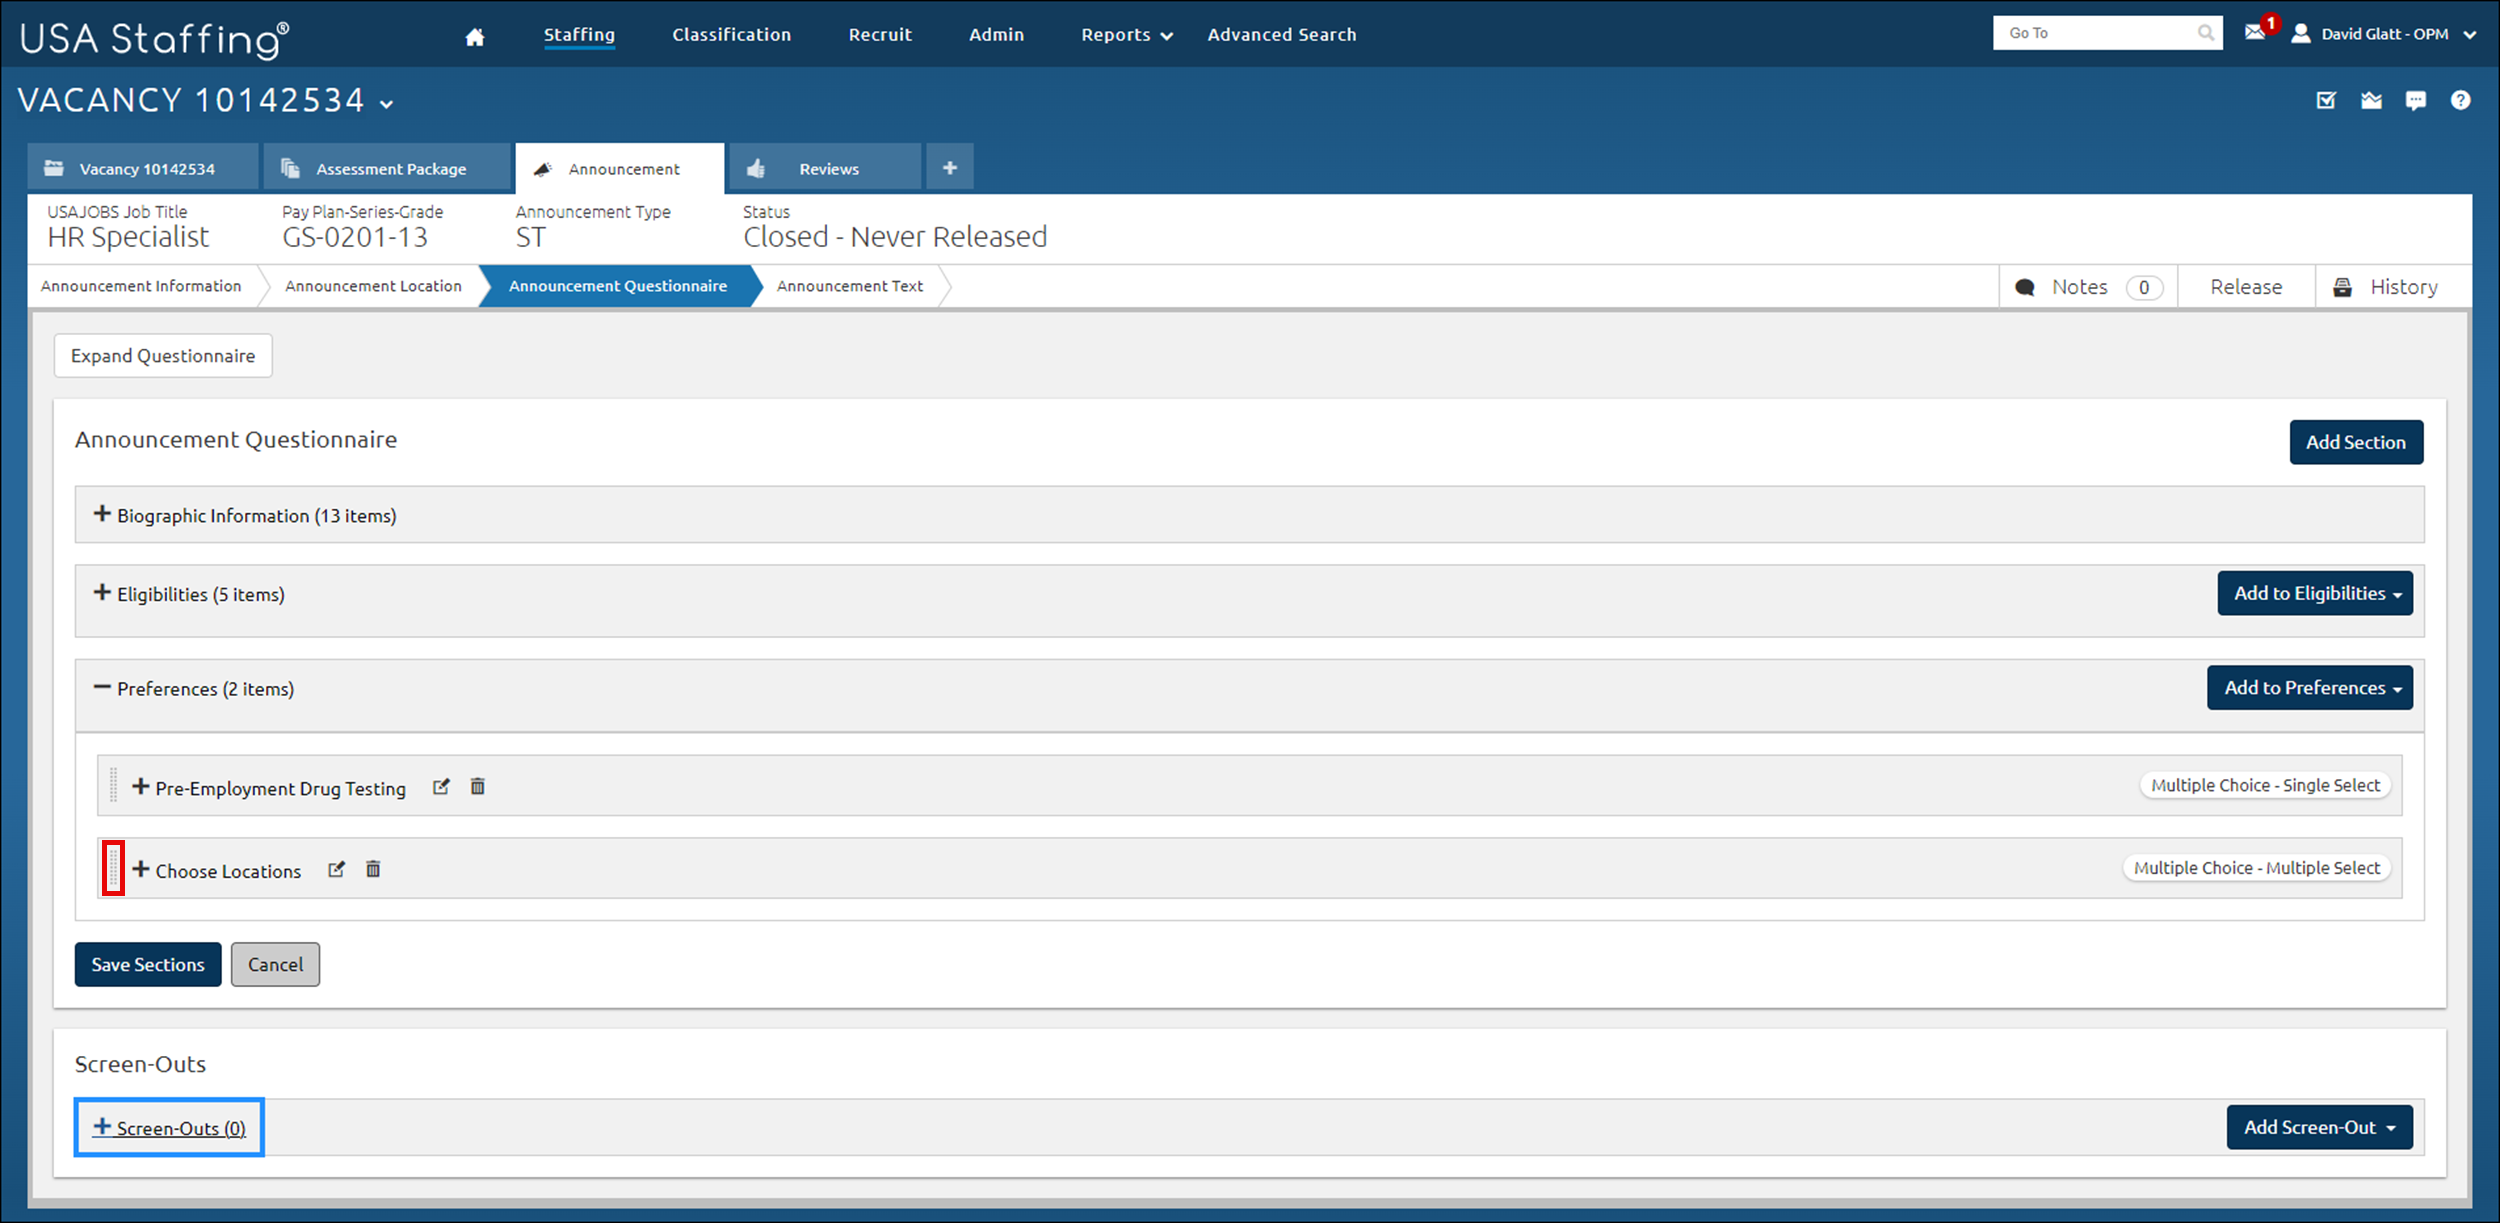Open the Classification menu
This screenshot has height=1223, width=2500.
tap(731, 35)
